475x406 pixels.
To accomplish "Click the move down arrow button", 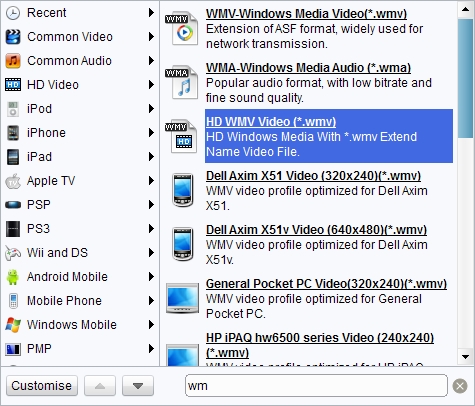I will coord(138,386).
